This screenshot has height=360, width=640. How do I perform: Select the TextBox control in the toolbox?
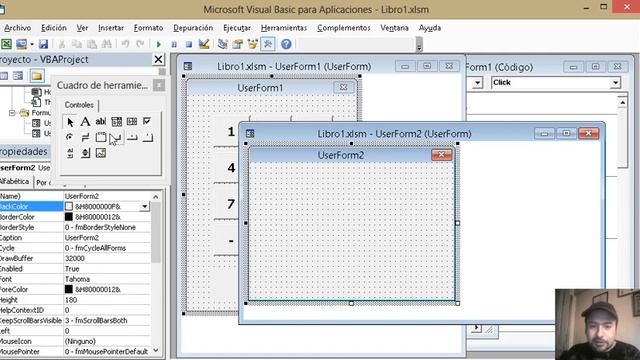[x=100, y=121]
